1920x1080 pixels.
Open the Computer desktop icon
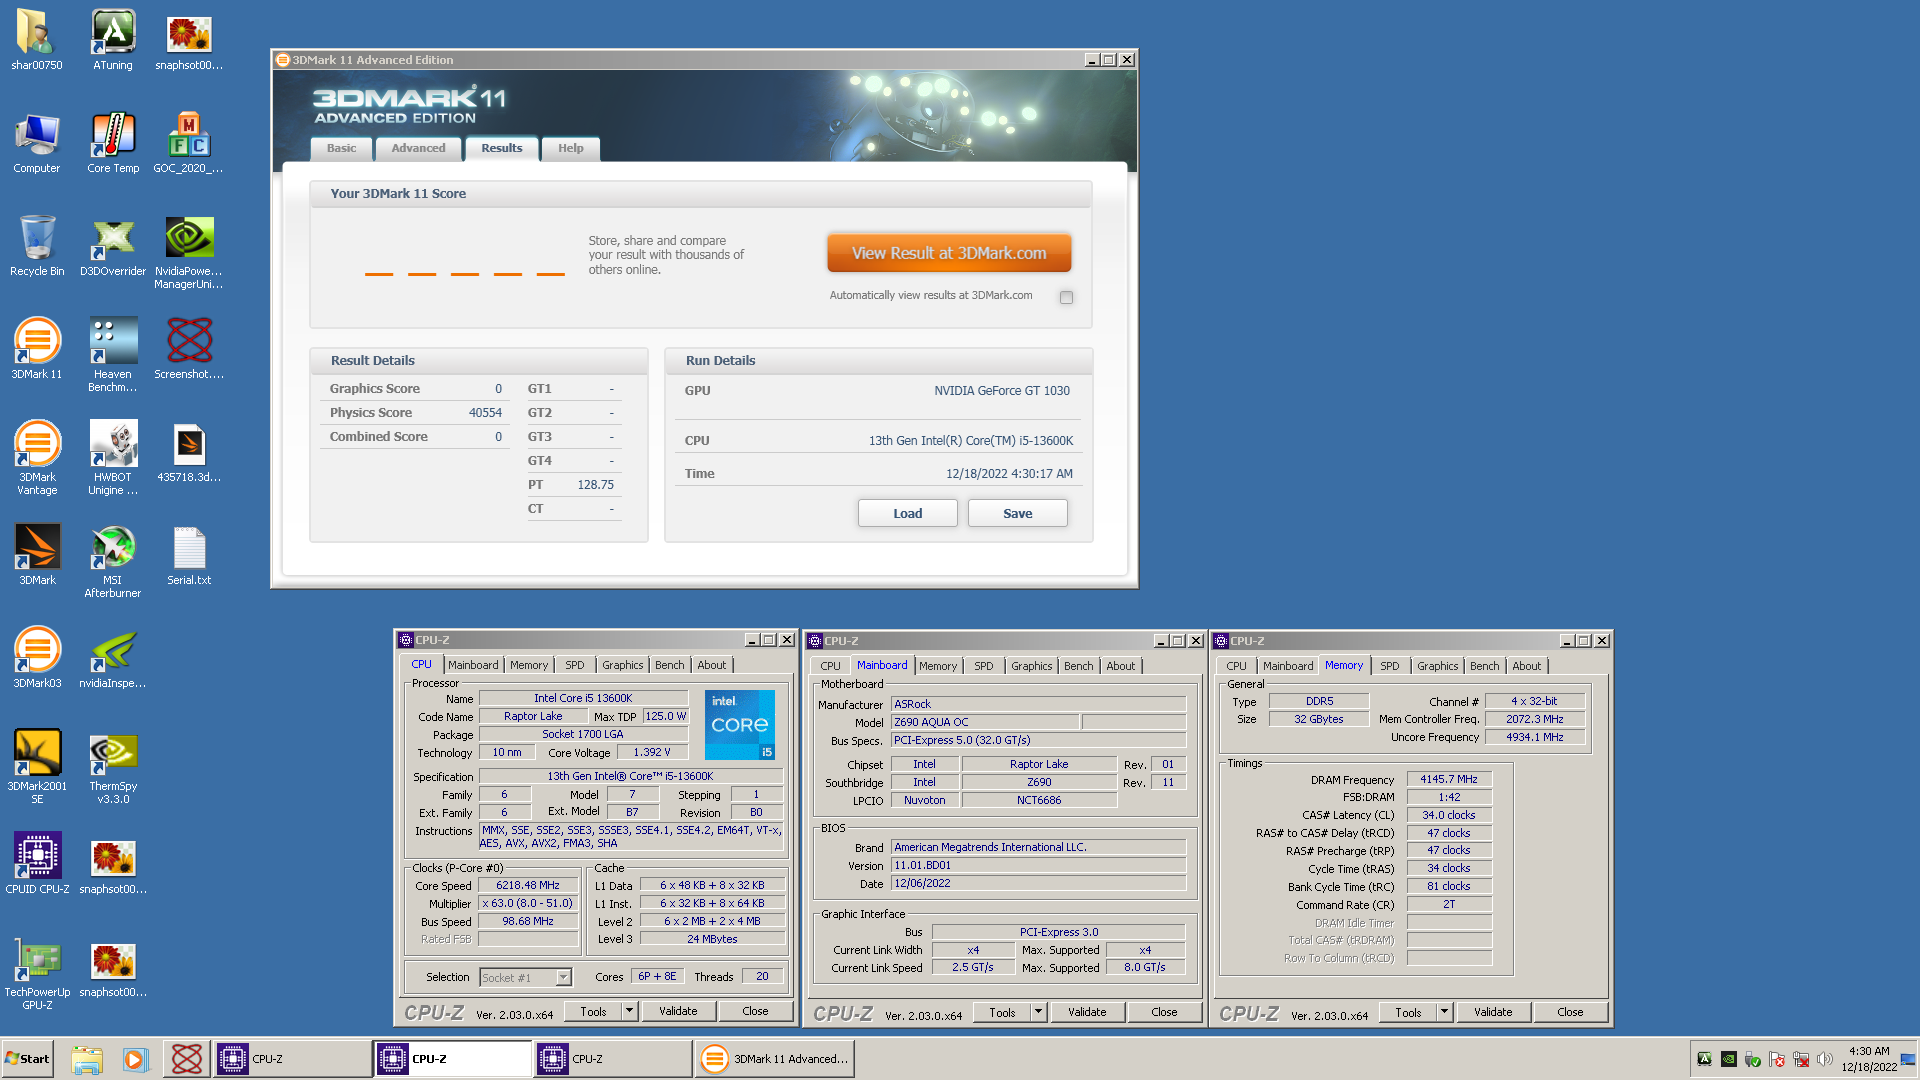(x=37, y=143)
